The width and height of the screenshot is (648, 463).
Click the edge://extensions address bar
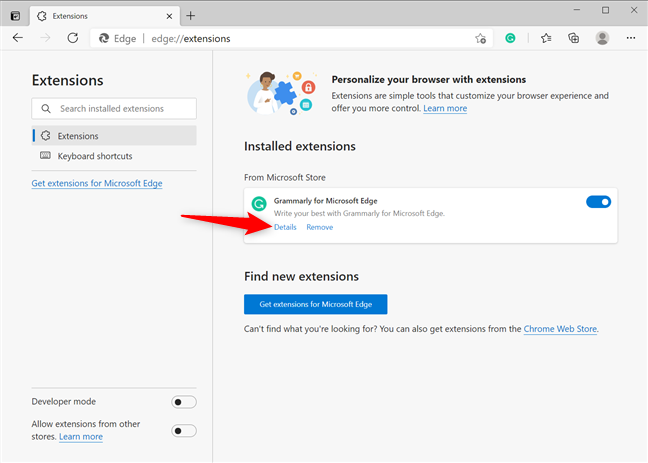point(289,38)
